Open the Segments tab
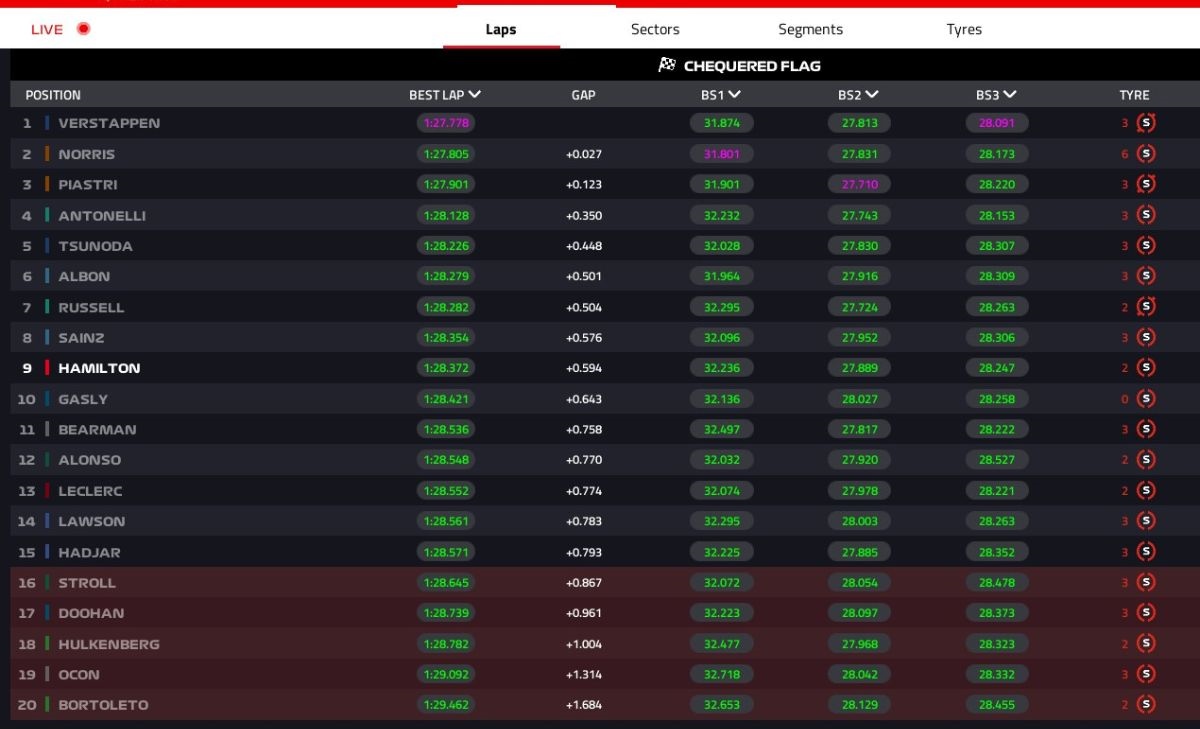 [810, 29]
